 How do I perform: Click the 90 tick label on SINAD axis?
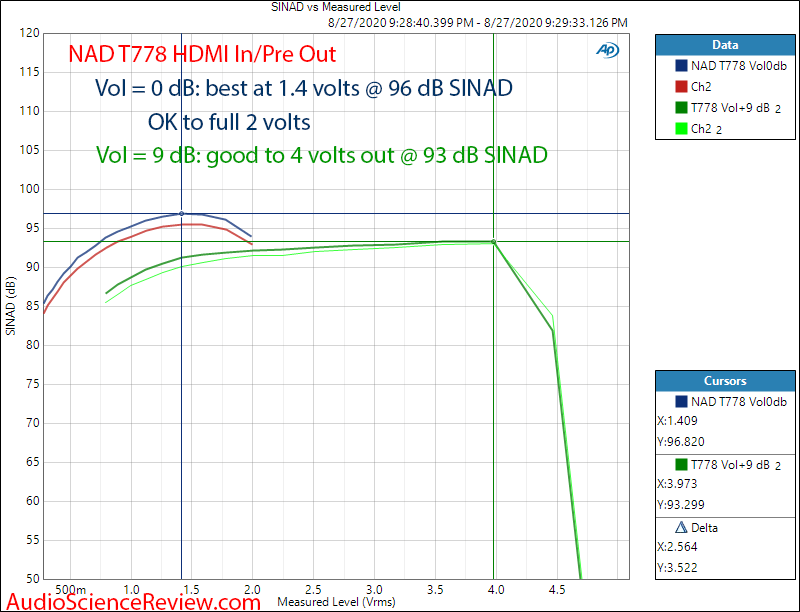(33, 267)
